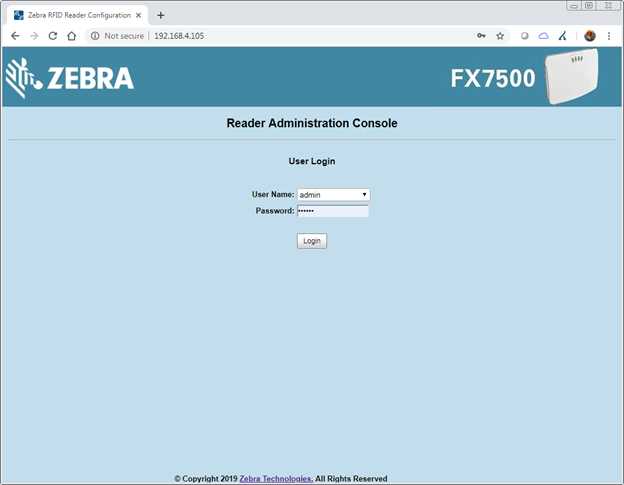Open the Chrome three-dot menu
This screenshot has height=485, width=624.
[609, 36]
